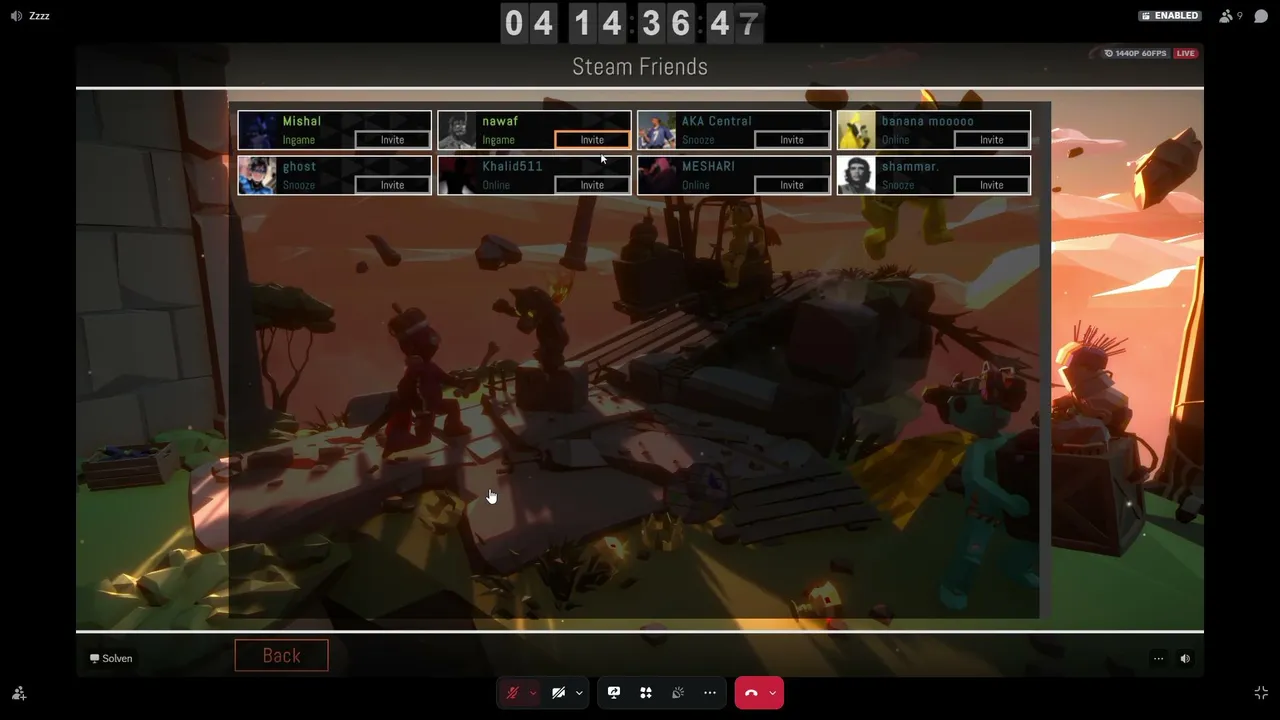Click the AKA Central friend name
Viewport: 1280px width, 720px height.
tap(717, 121)
